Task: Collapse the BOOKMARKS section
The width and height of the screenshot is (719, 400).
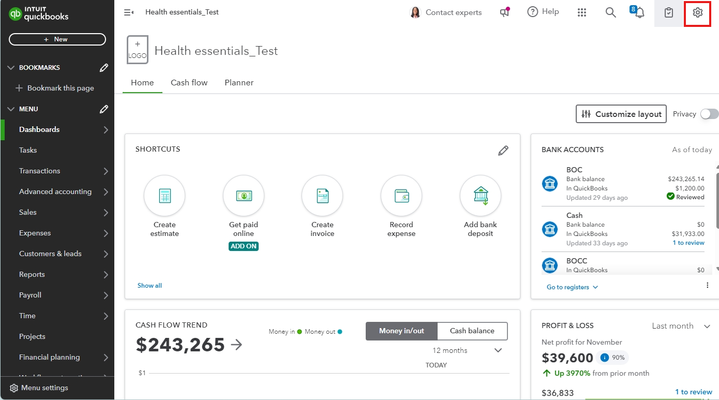Action: [x=11, y=67]
